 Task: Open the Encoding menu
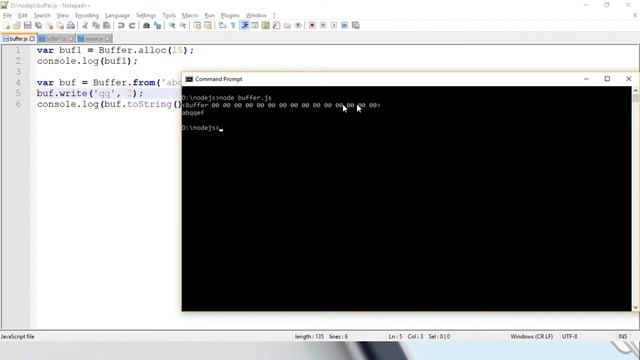[87, 16]
